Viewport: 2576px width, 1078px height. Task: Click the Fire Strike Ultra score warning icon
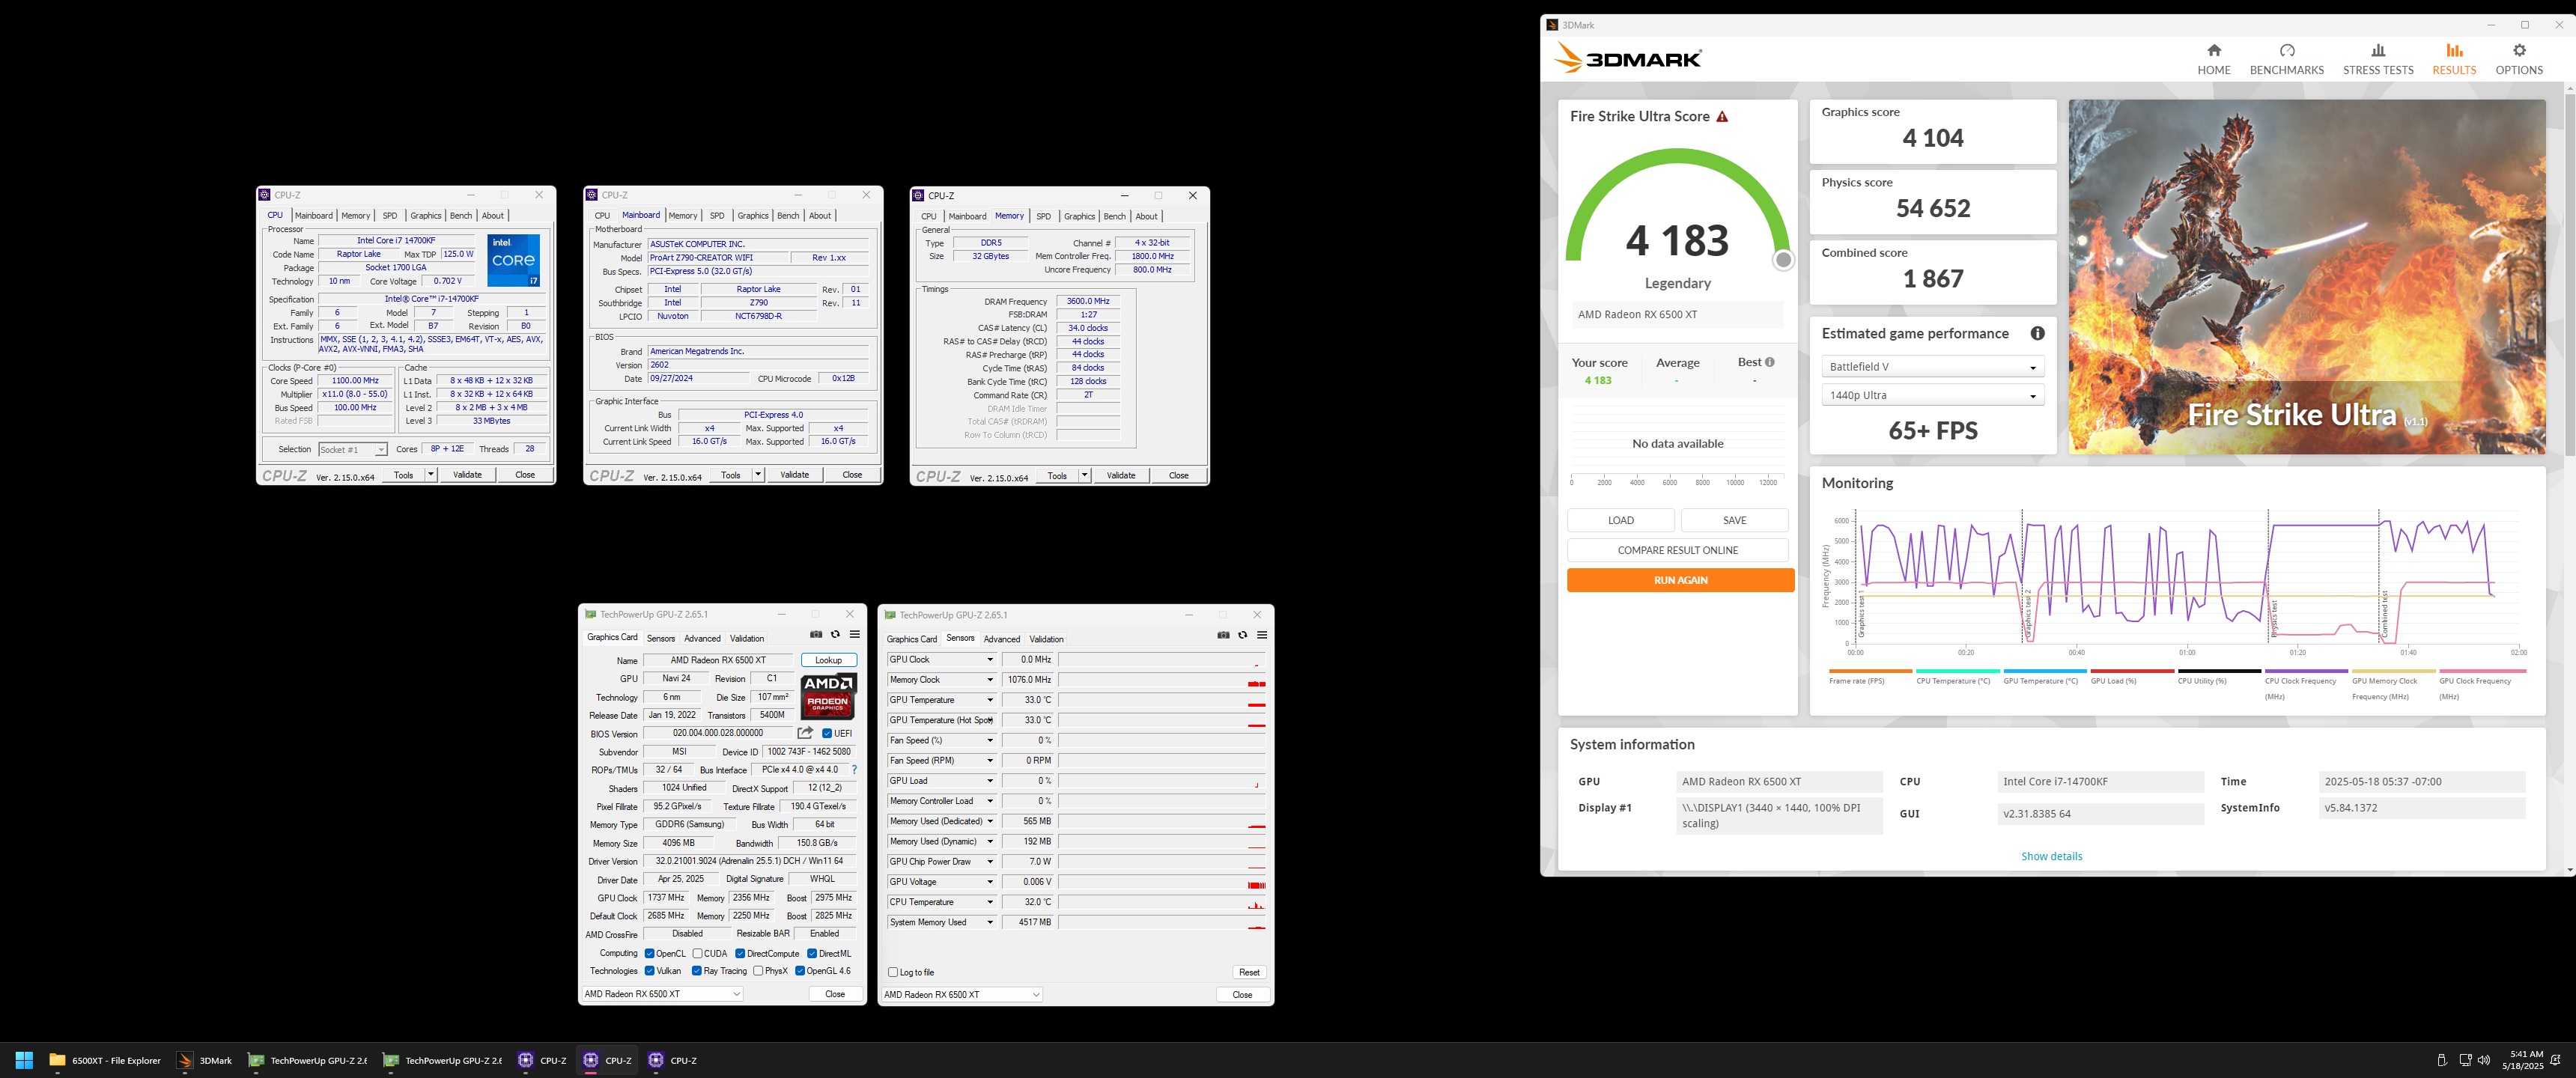coord(1722,117)
